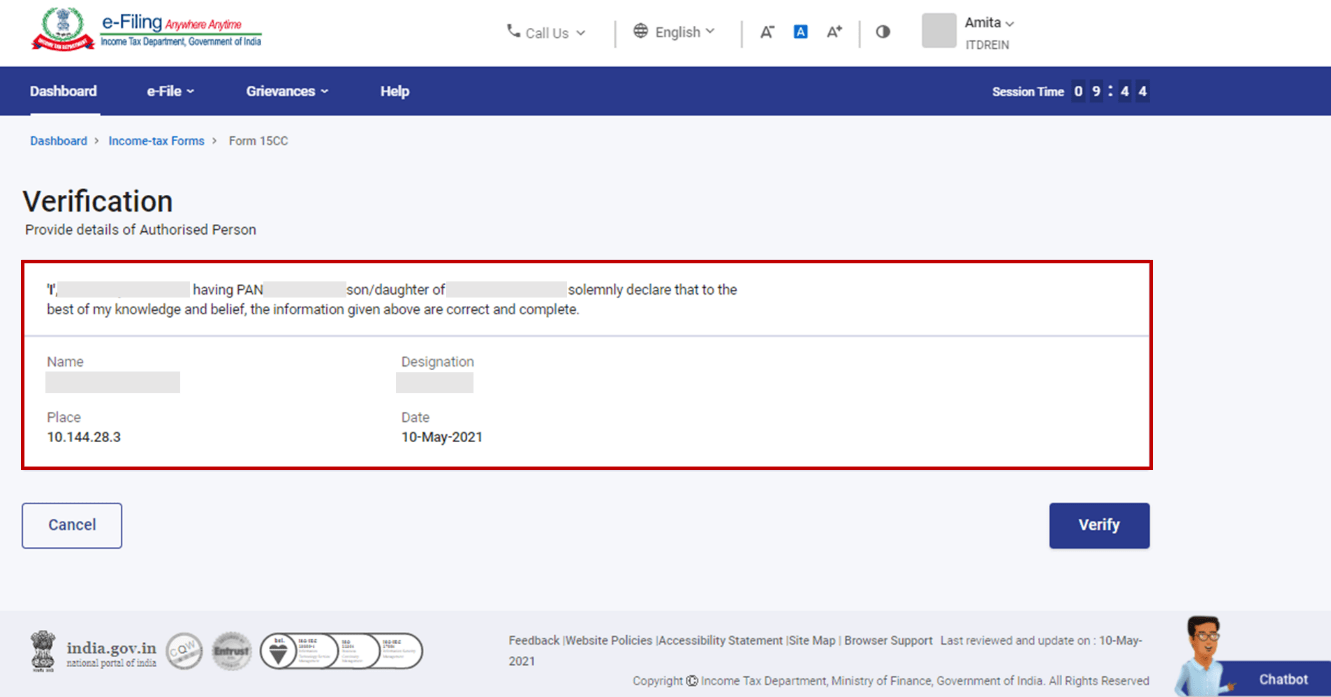
Task: Reset to default font size A icon
Action: point(800,32)
